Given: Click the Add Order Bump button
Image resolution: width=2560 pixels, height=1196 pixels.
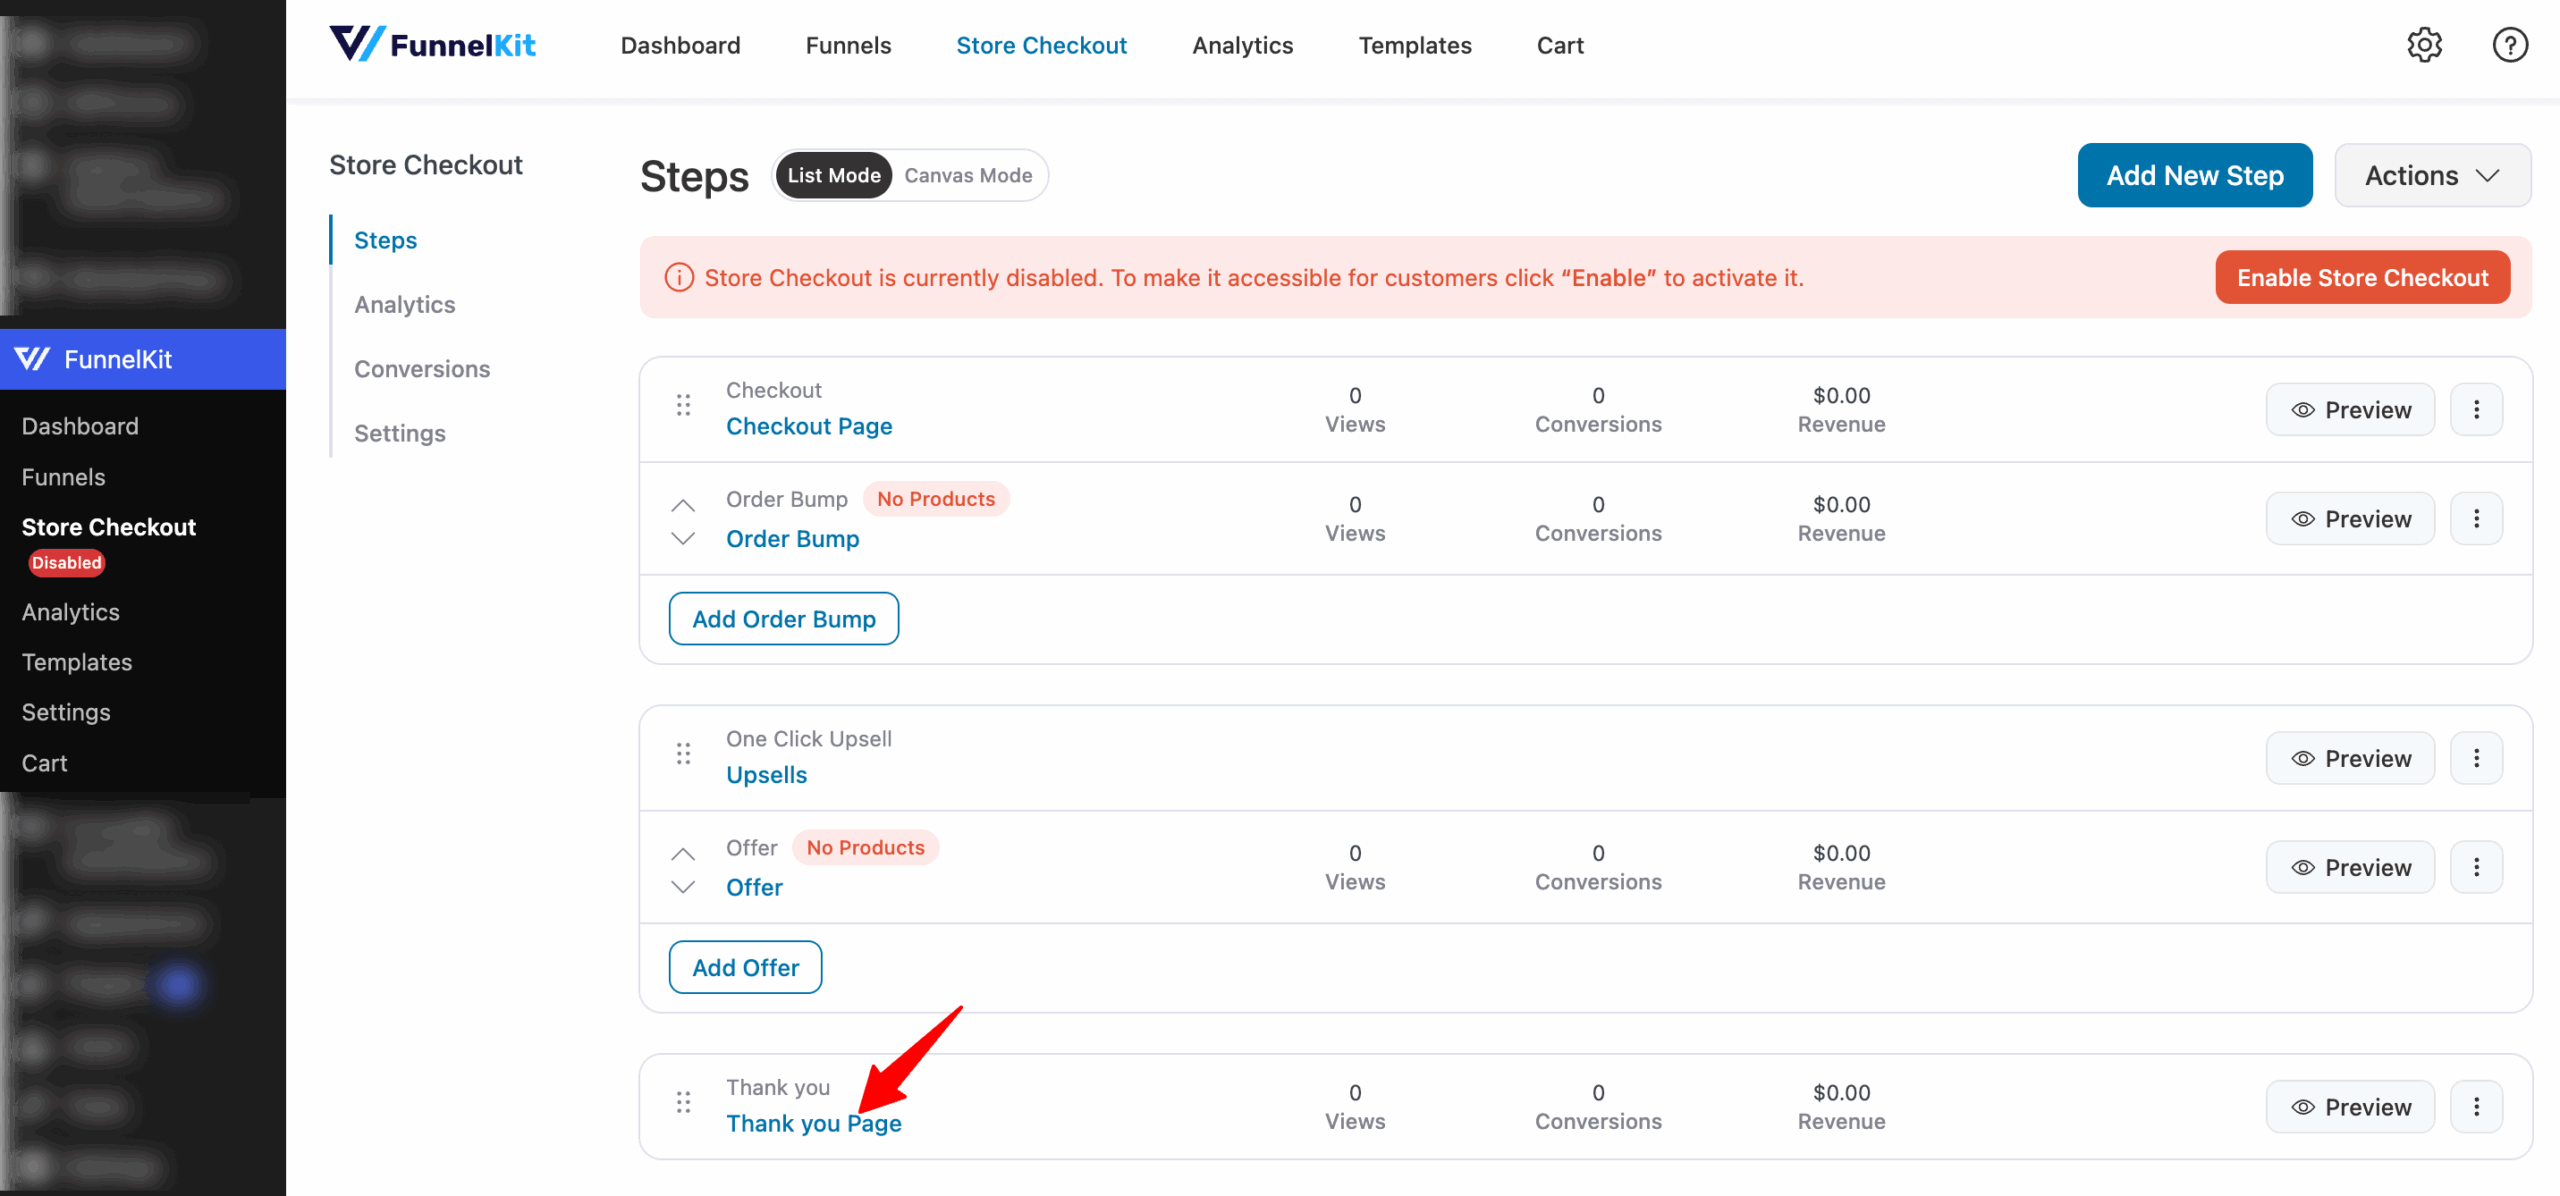Looking at the screenshot, I should (783, 619).
